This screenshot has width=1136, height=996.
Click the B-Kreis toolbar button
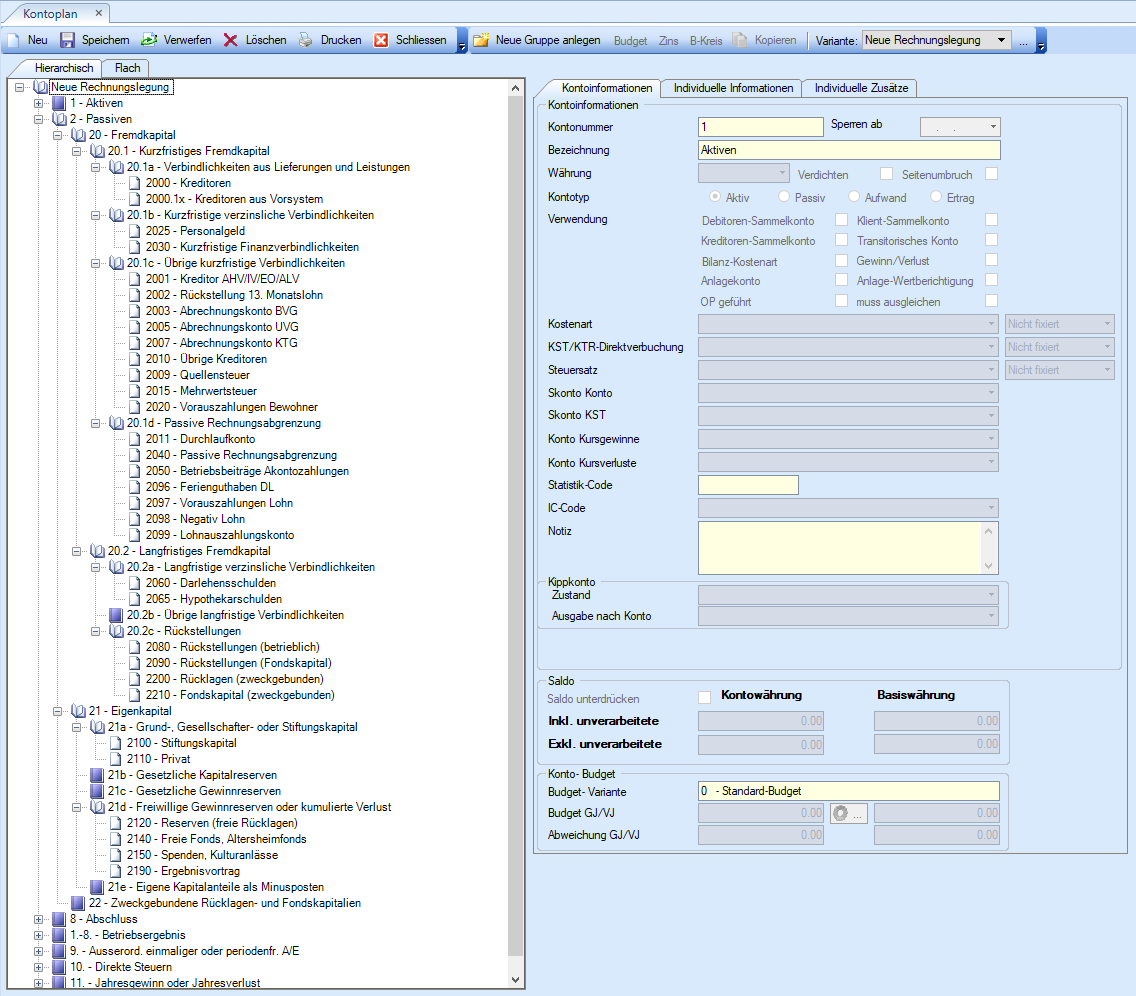(x=706, y=41)
